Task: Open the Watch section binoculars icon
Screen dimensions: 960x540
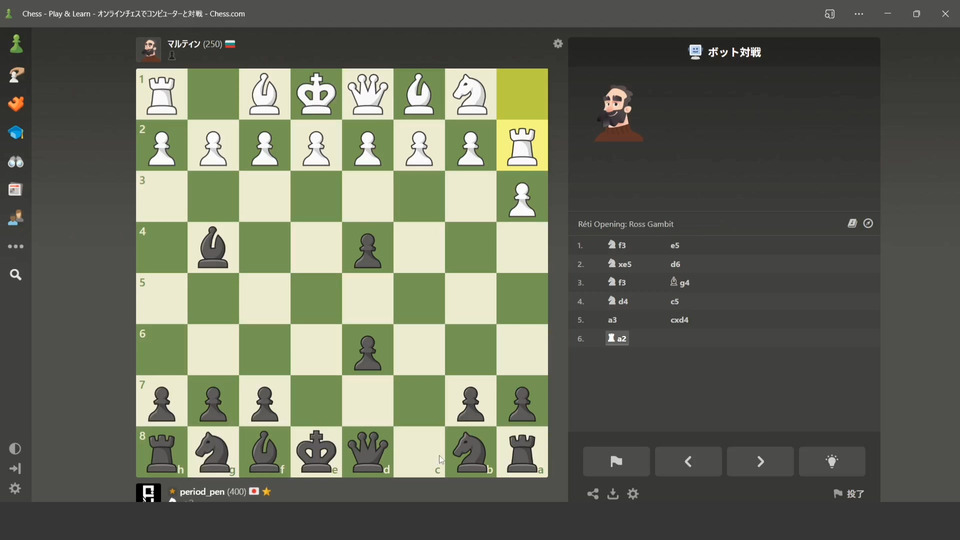Action: pos(16,162)
